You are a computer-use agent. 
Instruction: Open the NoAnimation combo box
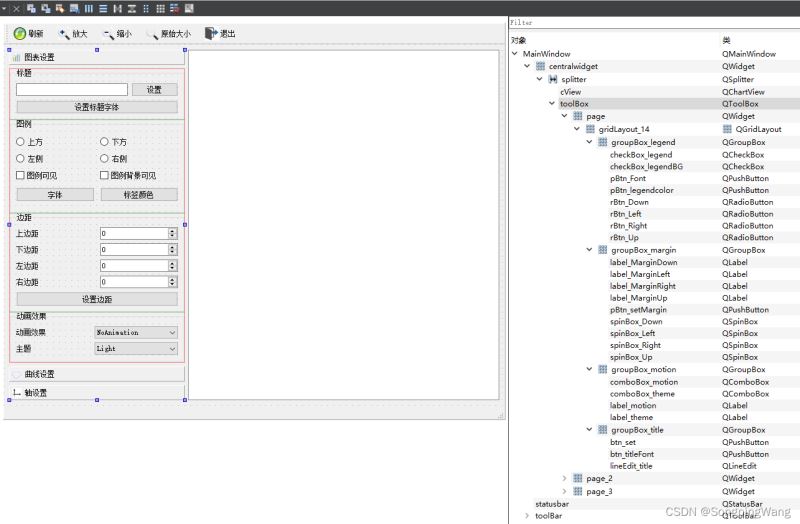tap(136, 332)
